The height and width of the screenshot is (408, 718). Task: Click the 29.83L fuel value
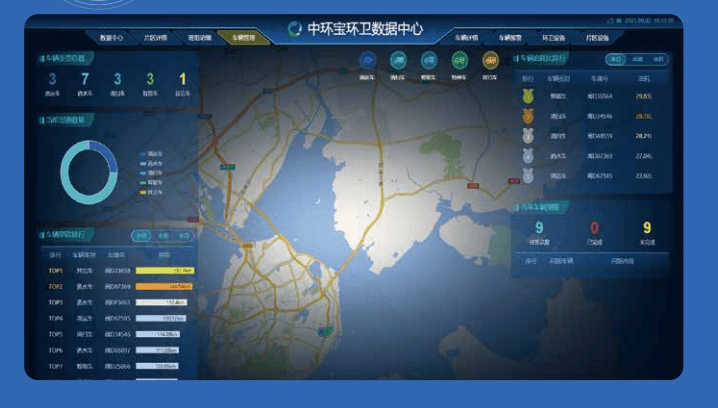click(644, 96)
